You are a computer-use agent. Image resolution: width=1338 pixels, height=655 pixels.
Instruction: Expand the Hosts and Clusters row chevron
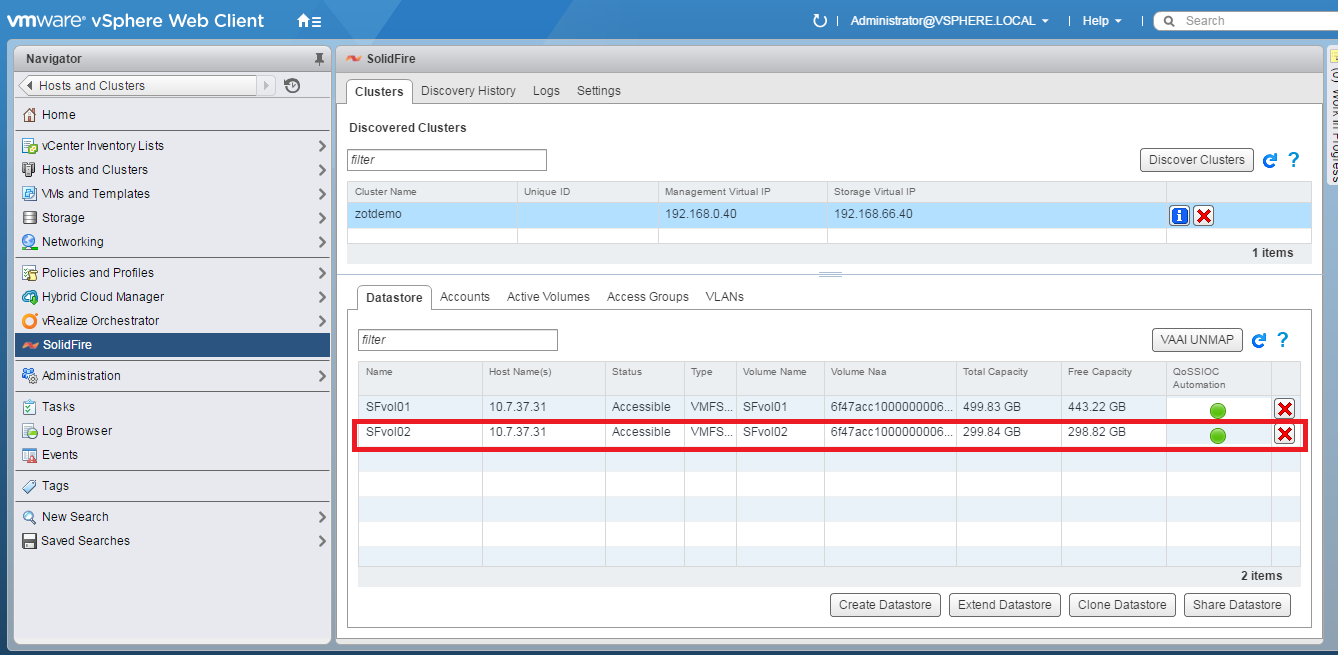(x=322, y=170)
